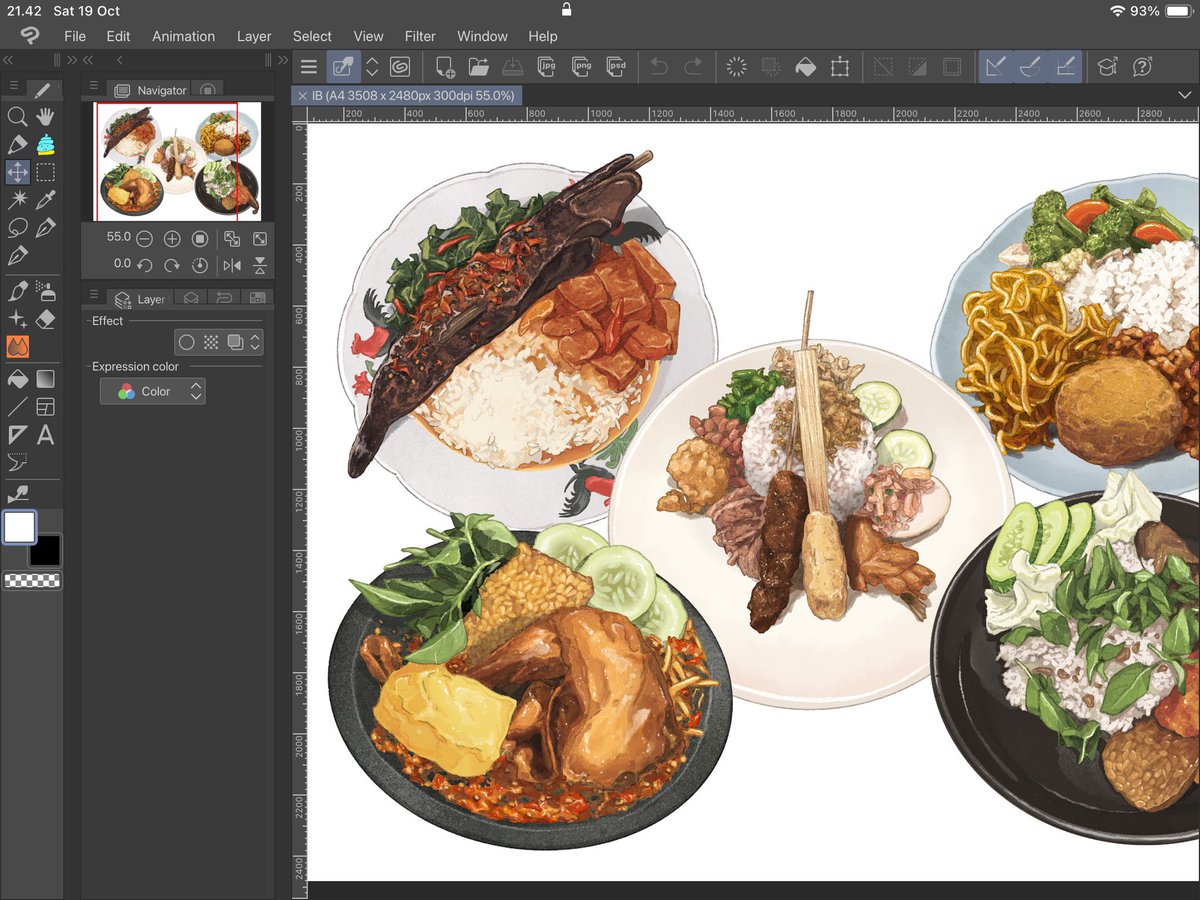Select the black sub drawing color
The image size is (1200, 900).
coord(45,550)
